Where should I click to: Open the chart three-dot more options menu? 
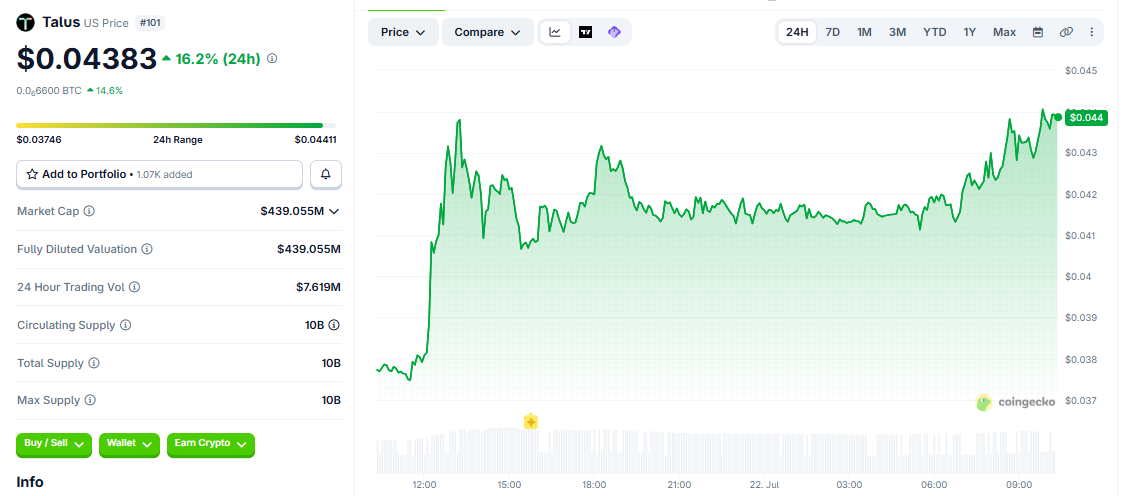coord(1091,32)
